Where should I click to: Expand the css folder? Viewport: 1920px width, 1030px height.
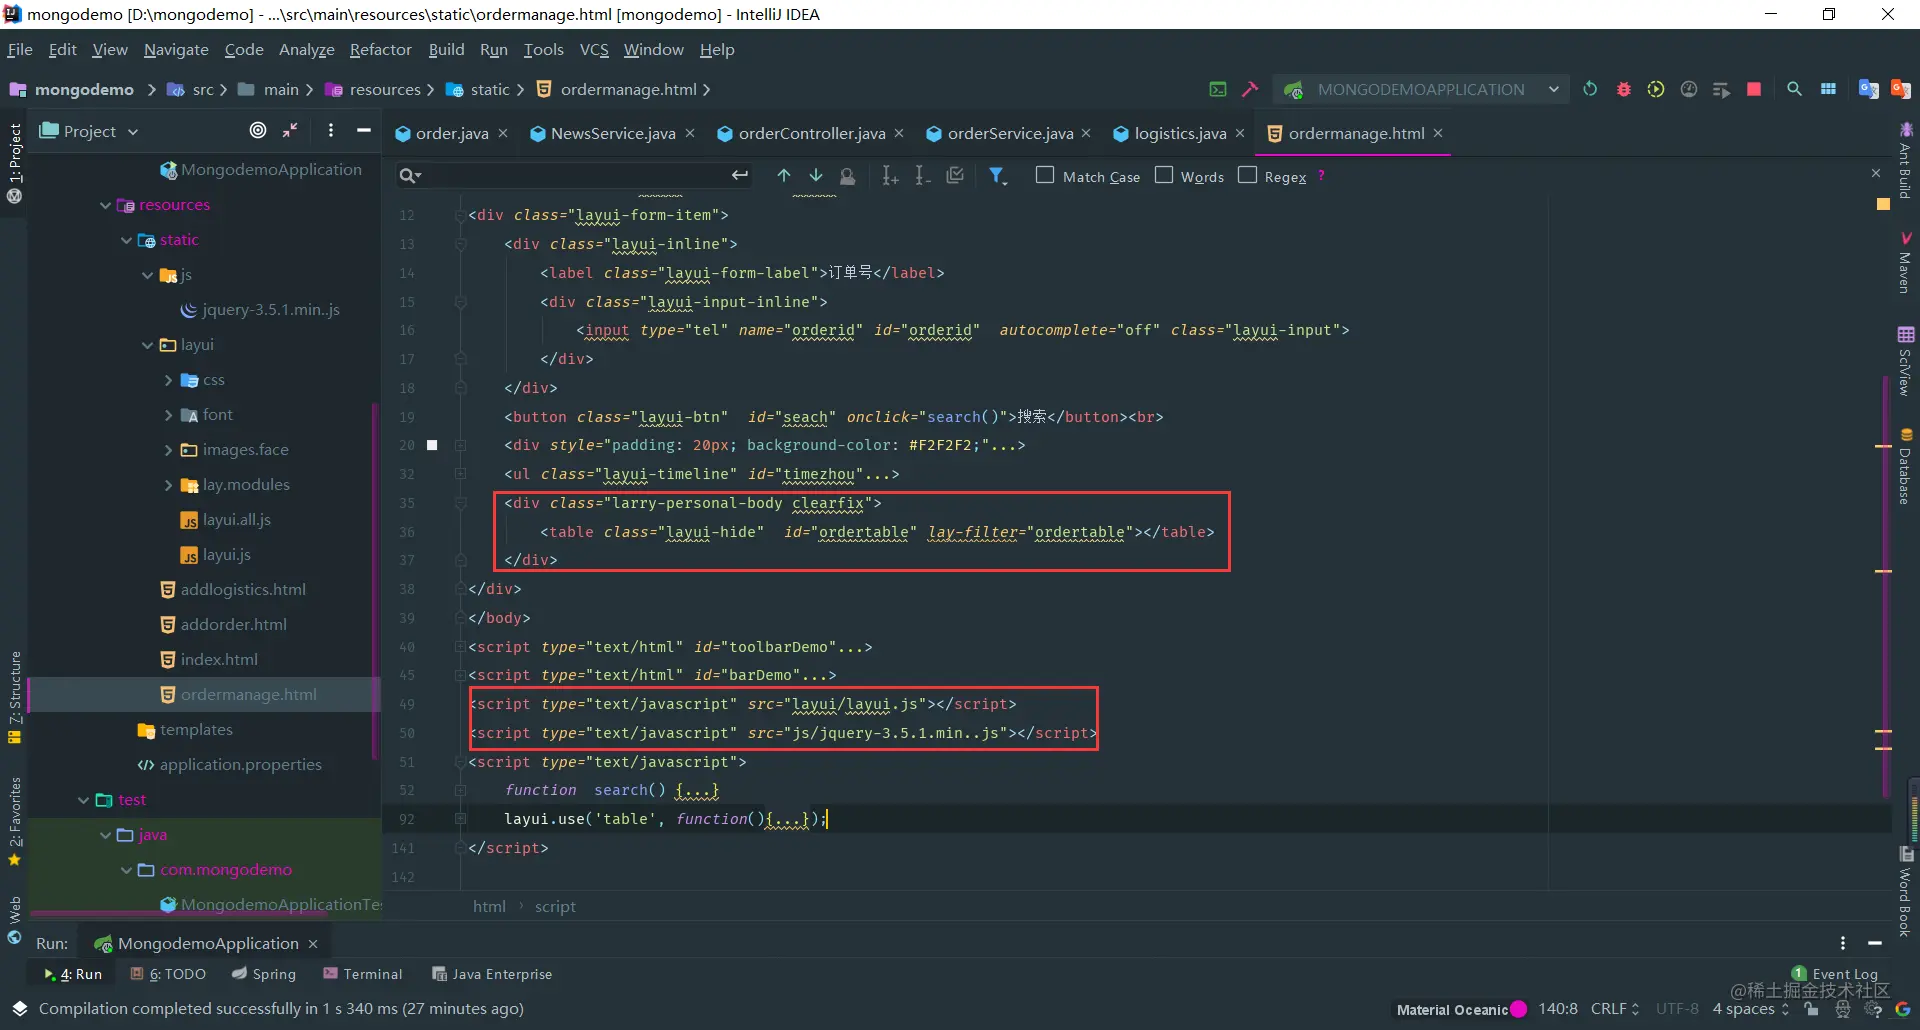[168, 380]
